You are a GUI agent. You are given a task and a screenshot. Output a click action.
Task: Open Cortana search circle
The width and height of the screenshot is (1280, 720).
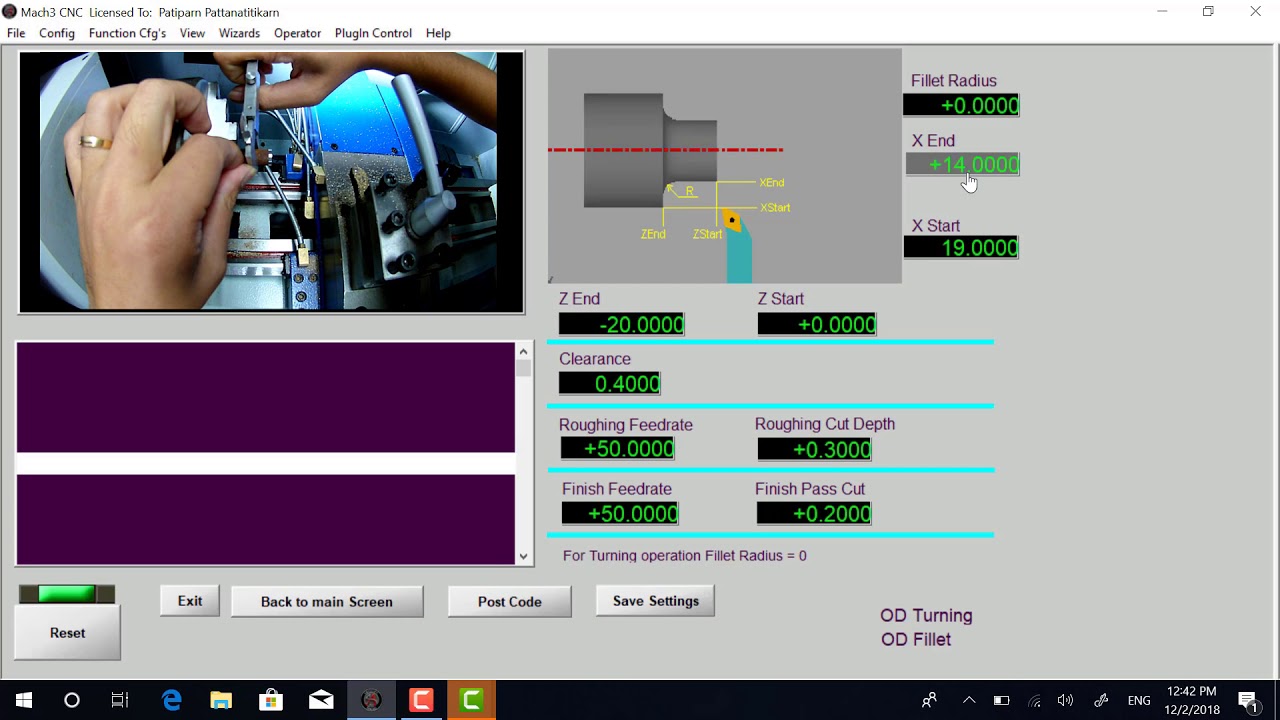(x=72, y=700)
